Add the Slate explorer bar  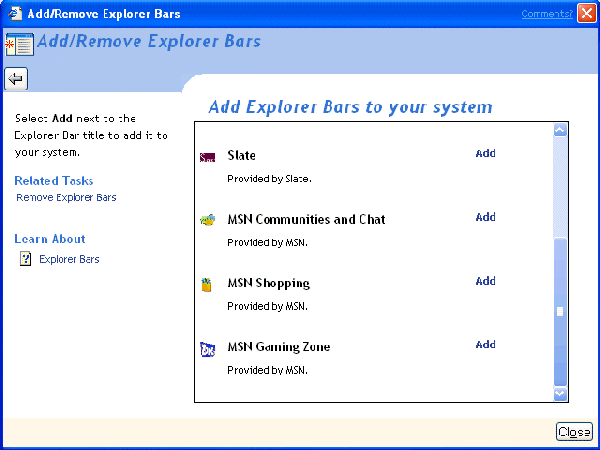coord(485,153)
